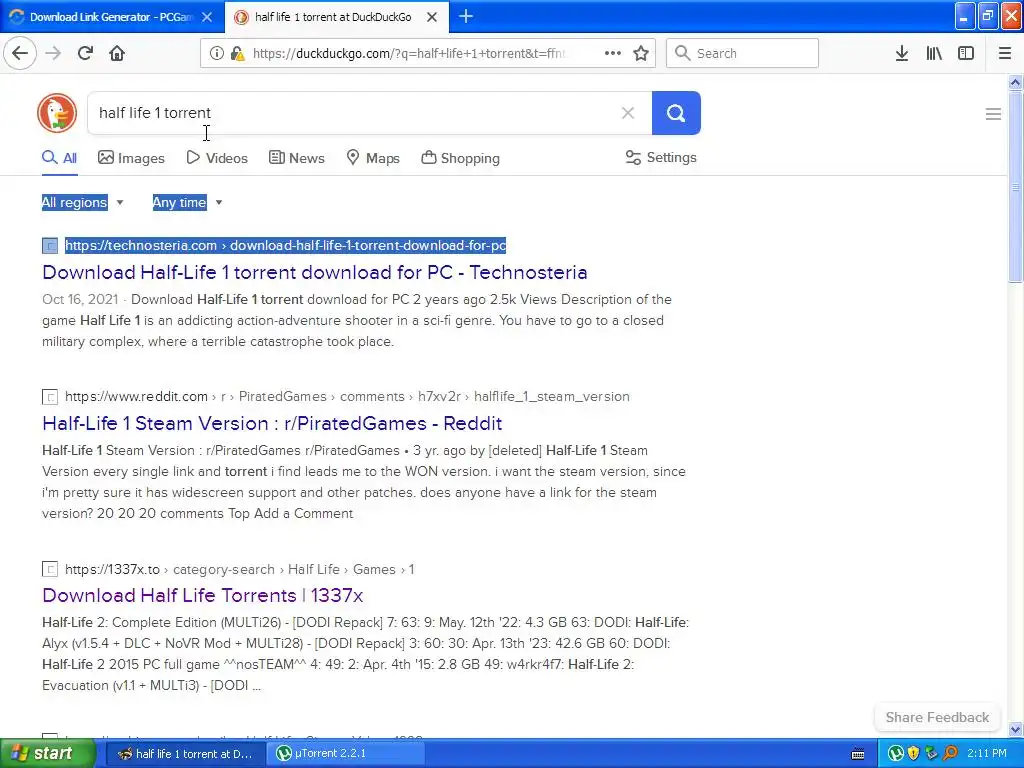
Task: Click the technosteria.com result favicon
Action: [x=50, y=246]
